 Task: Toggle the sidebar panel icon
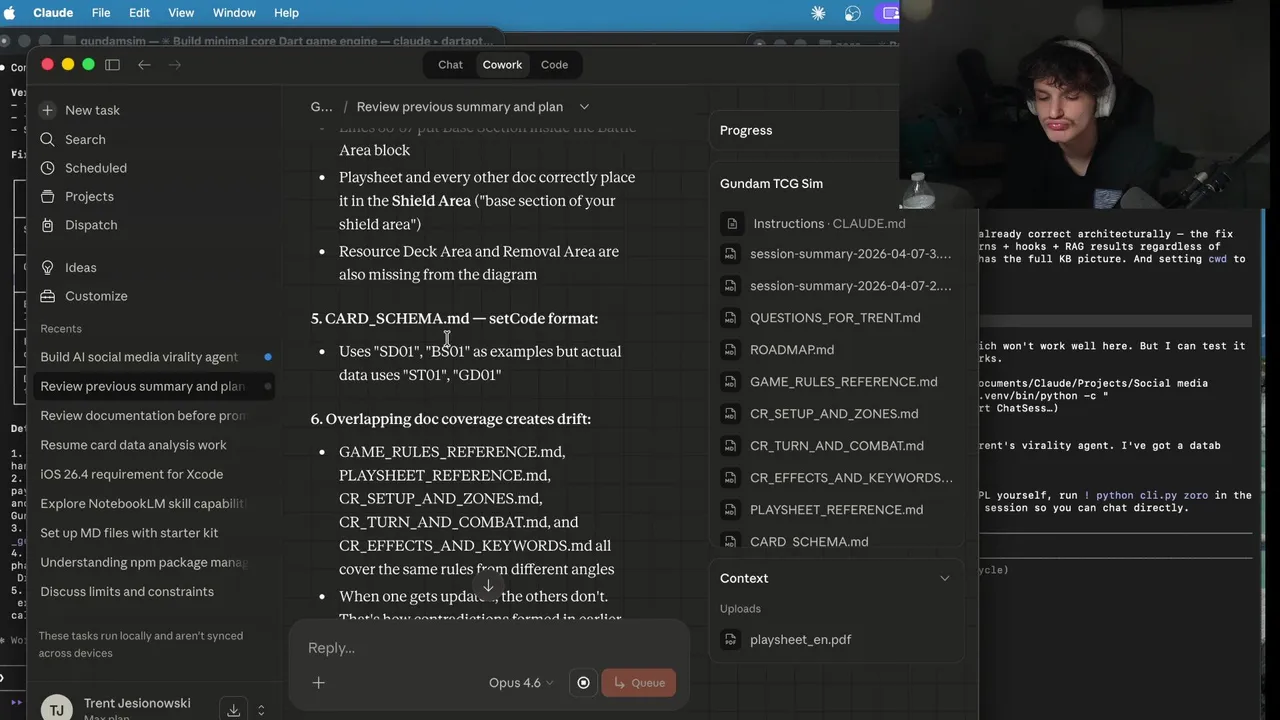click(x=112, y=64)
